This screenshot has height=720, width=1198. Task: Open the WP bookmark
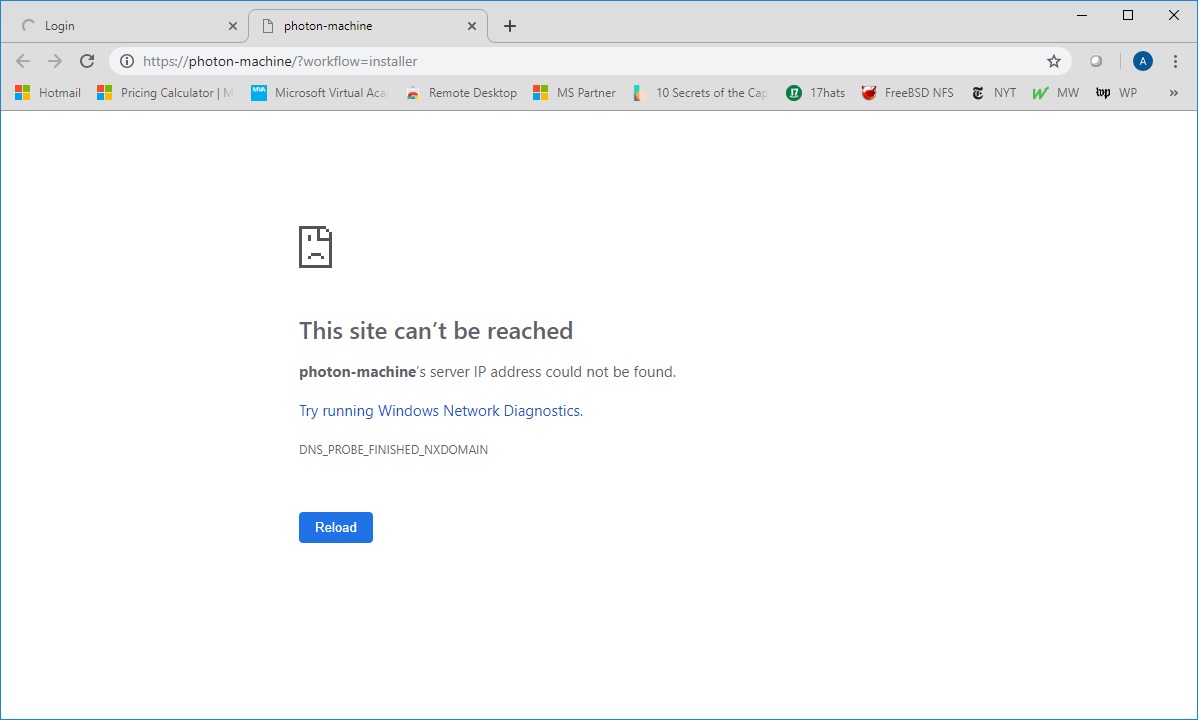(x=1116, y=92)
